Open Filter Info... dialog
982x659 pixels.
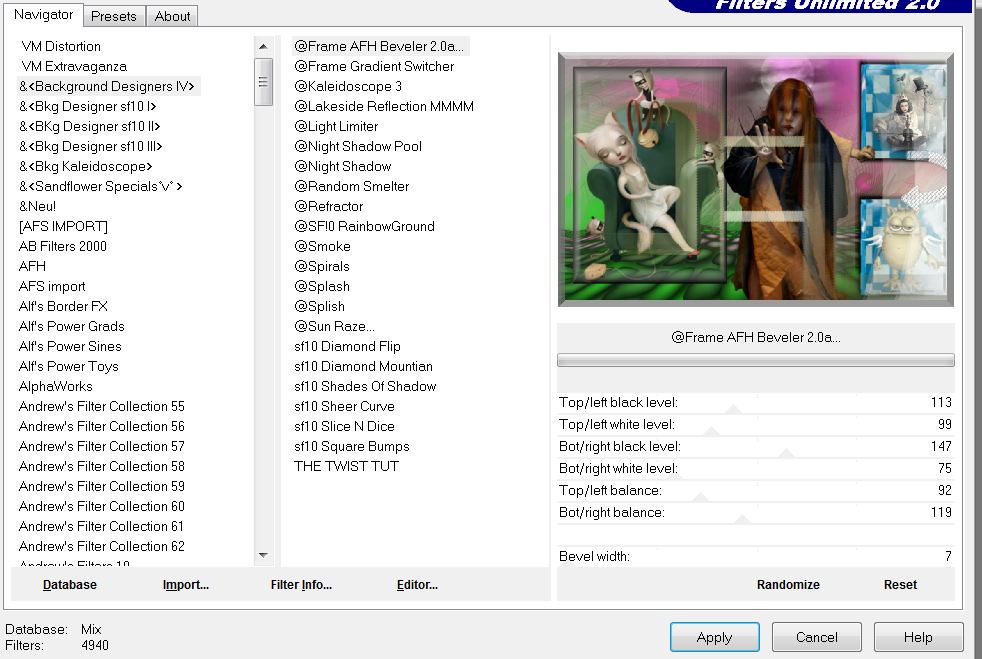[301, 584]
